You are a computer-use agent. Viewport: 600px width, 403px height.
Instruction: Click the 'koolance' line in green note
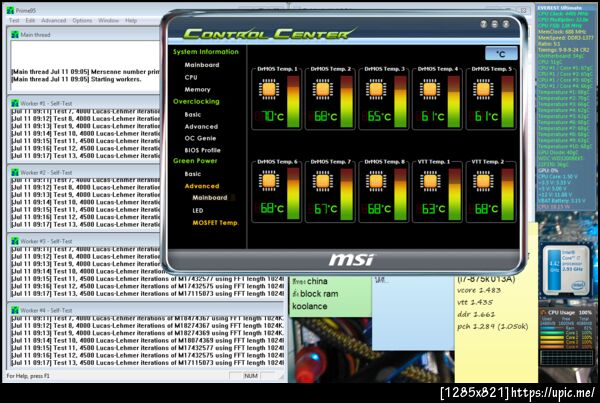point(310,306)
